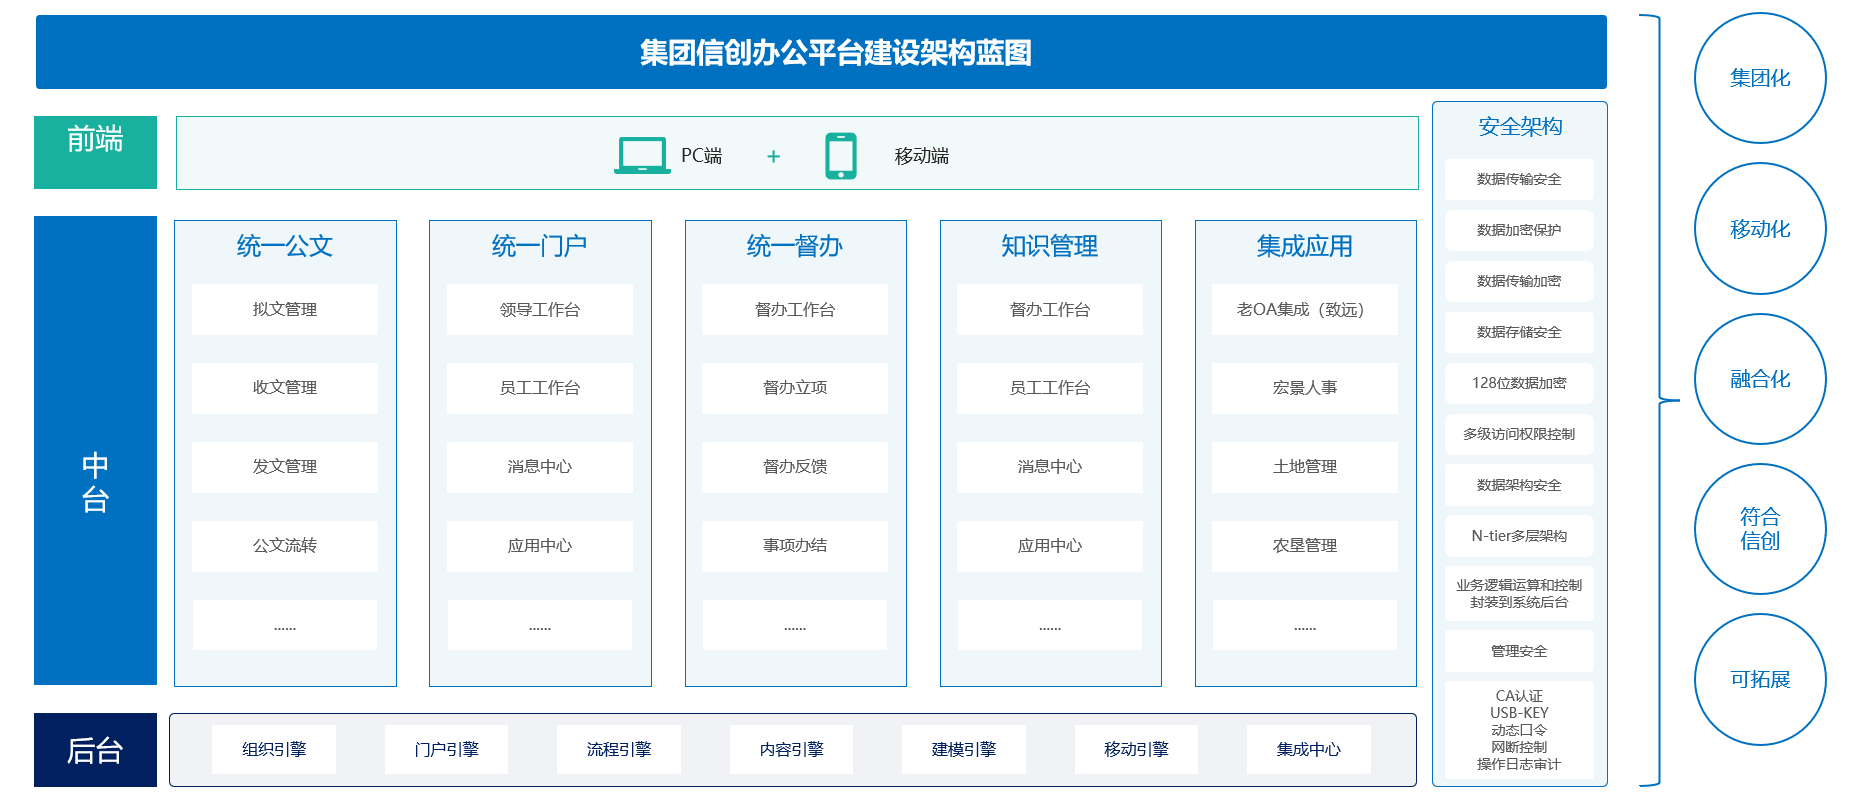Click the mobile phone icon beside 移动端
The height and width of the screenshot is (804, 1855).
841,156
